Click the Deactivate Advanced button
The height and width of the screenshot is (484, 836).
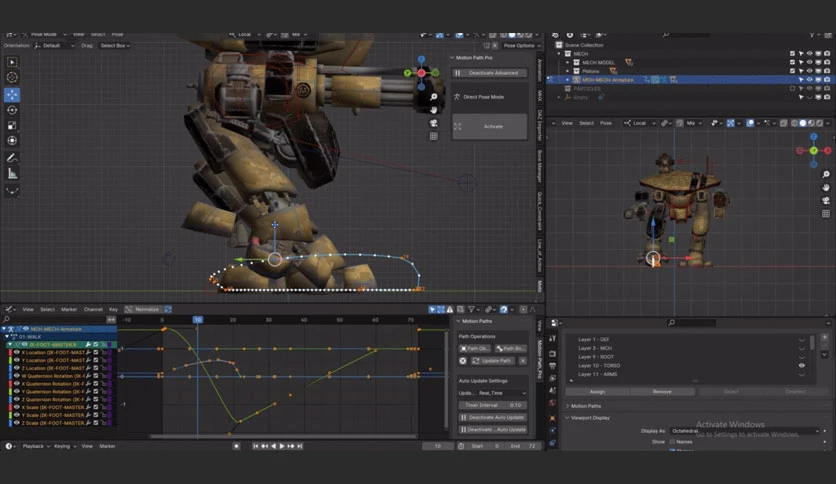[x=489, y=73]
